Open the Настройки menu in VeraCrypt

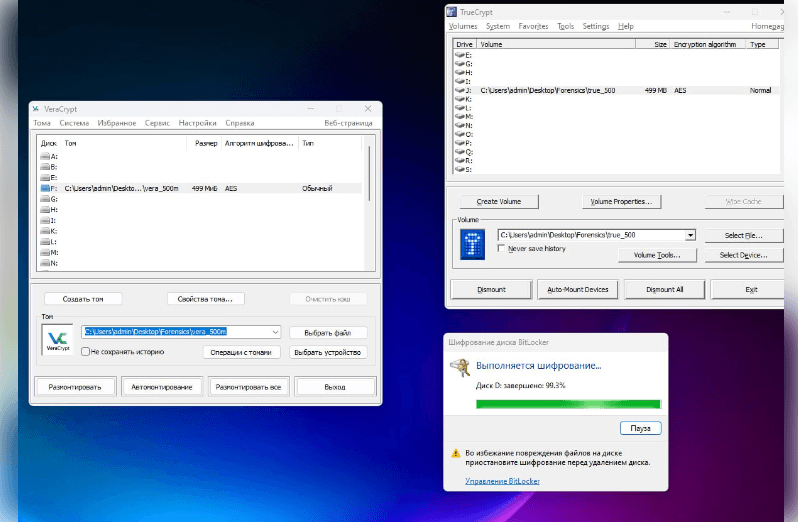[197, 123]
